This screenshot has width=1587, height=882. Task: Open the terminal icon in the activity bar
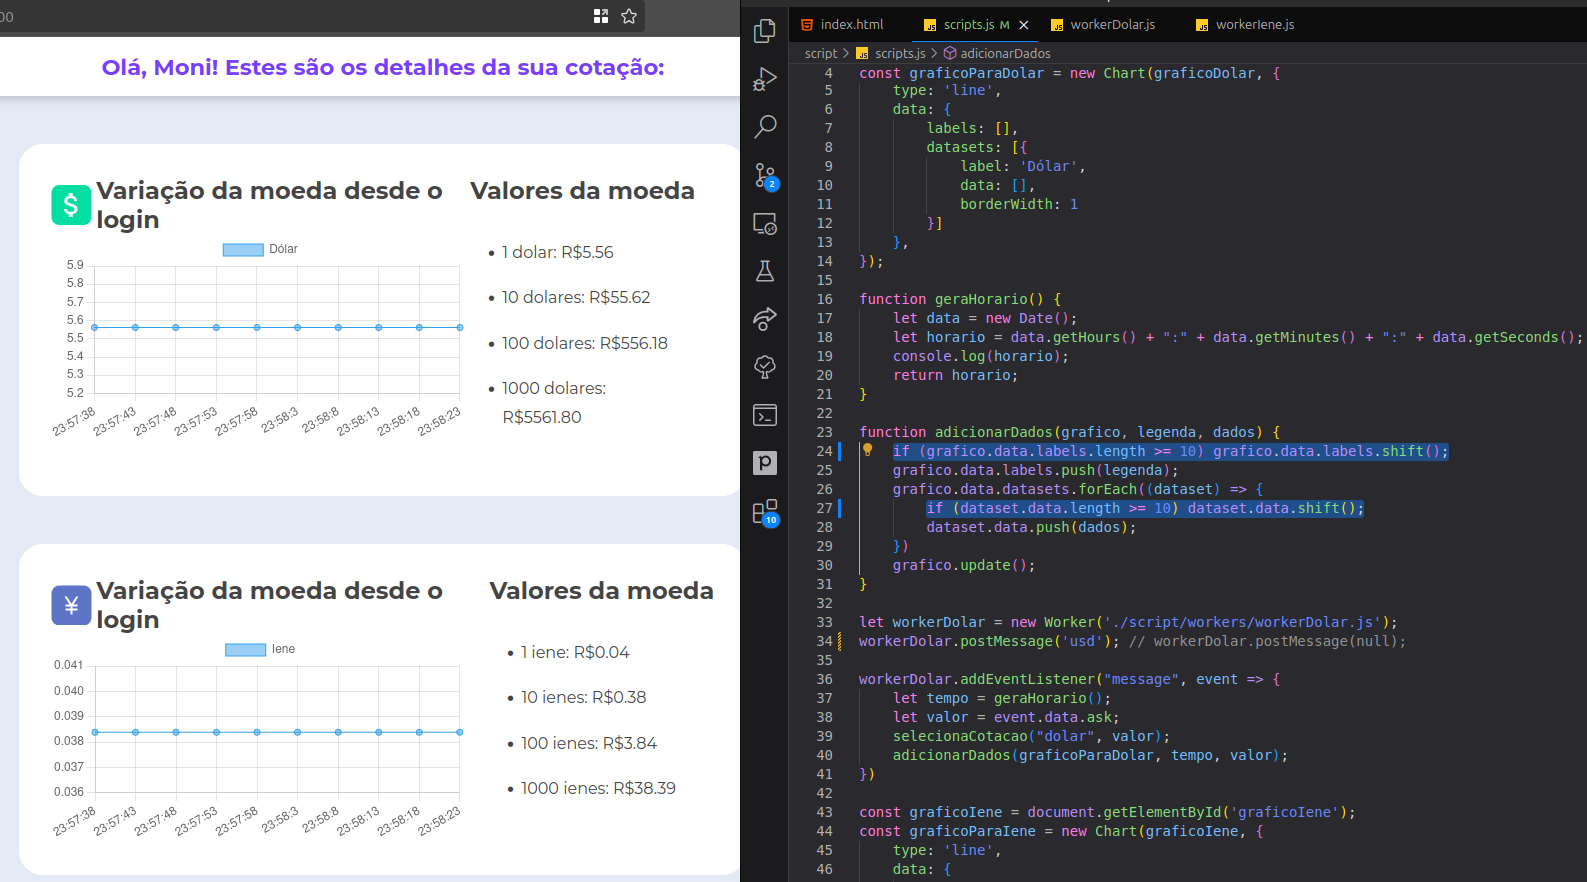coord(765,415)
